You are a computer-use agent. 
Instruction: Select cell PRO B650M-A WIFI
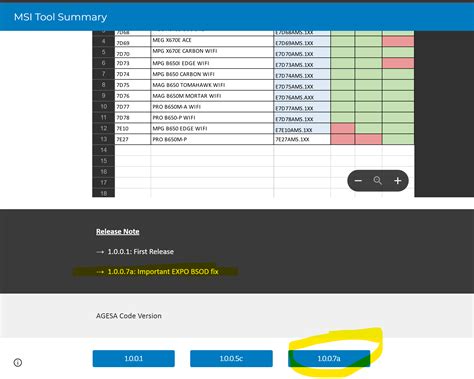(212, 107)
